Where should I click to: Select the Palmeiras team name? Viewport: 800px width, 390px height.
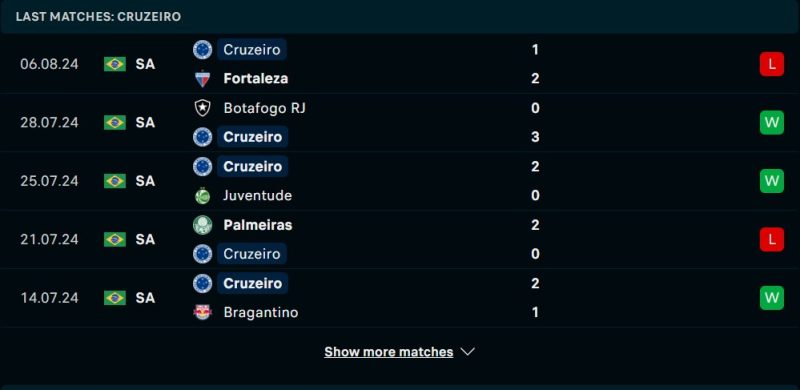(258, 225)
